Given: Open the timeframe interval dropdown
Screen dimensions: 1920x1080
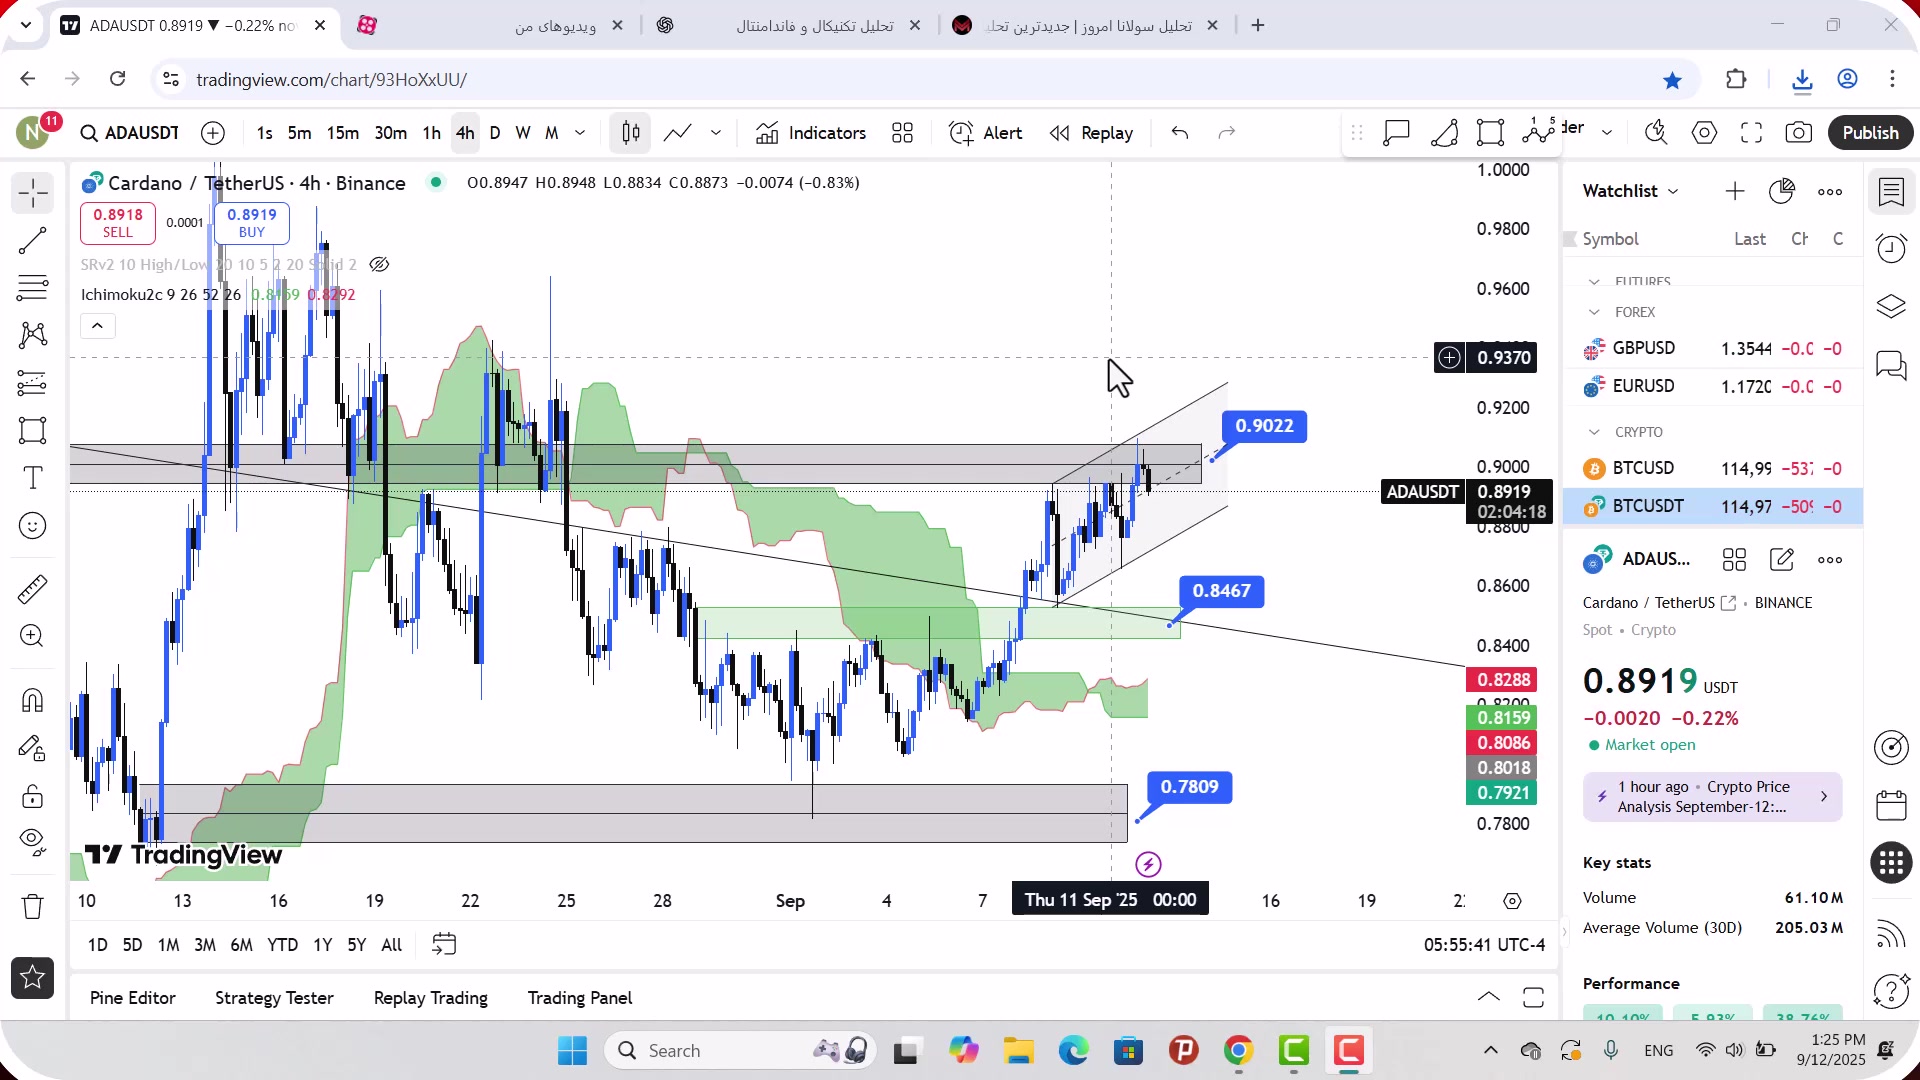Looking at the screenshot, I should coord(580,133).
